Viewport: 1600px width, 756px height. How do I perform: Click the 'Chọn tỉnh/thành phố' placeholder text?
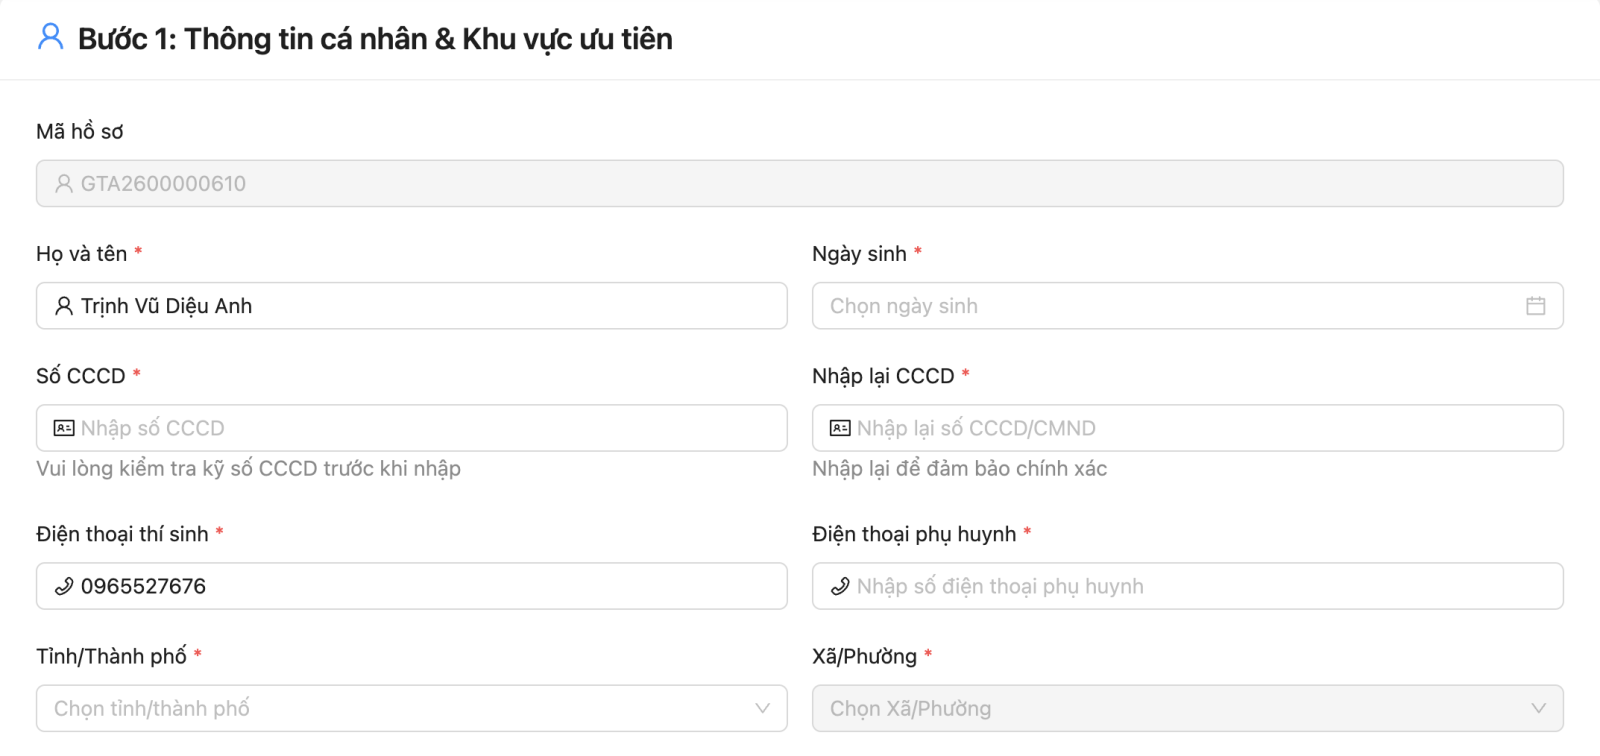point(152,708)
